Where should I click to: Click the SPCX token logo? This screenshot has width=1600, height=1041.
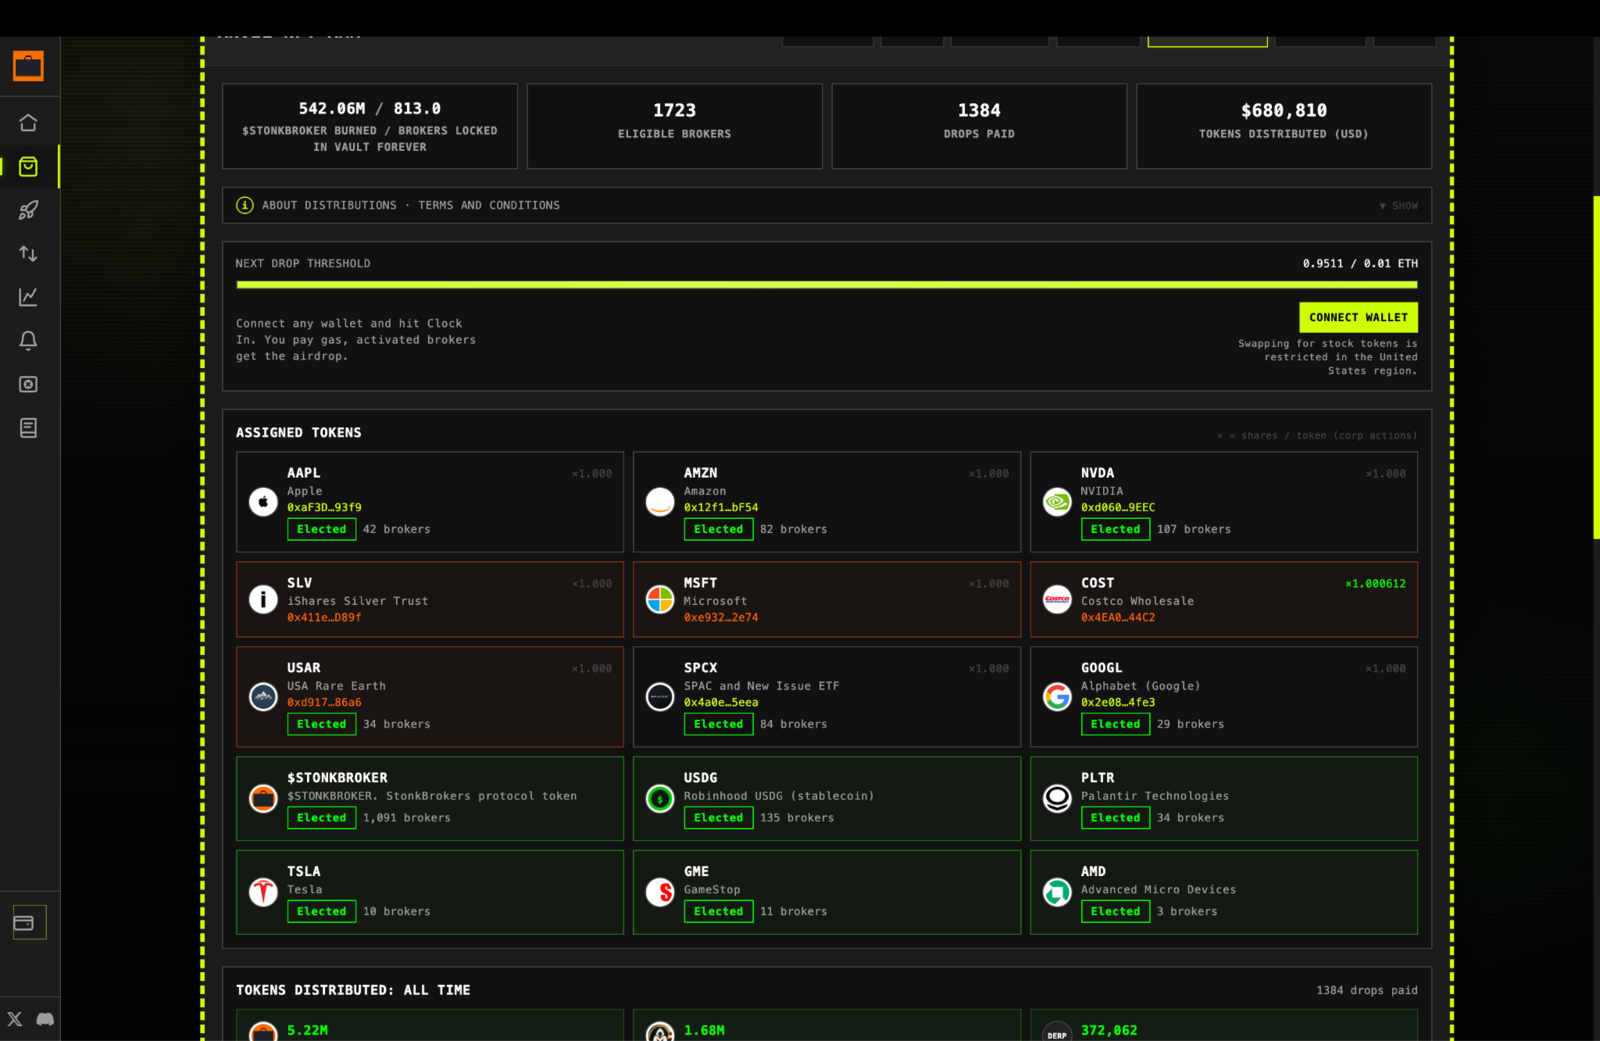point(660,696)
